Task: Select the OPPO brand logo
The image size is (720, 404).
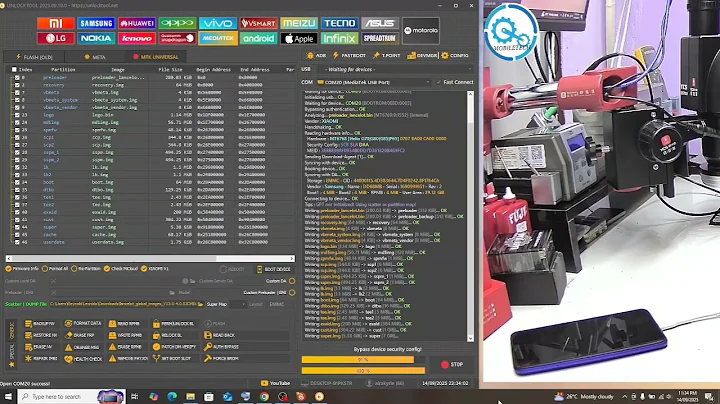Action: [x=177, y=23]
